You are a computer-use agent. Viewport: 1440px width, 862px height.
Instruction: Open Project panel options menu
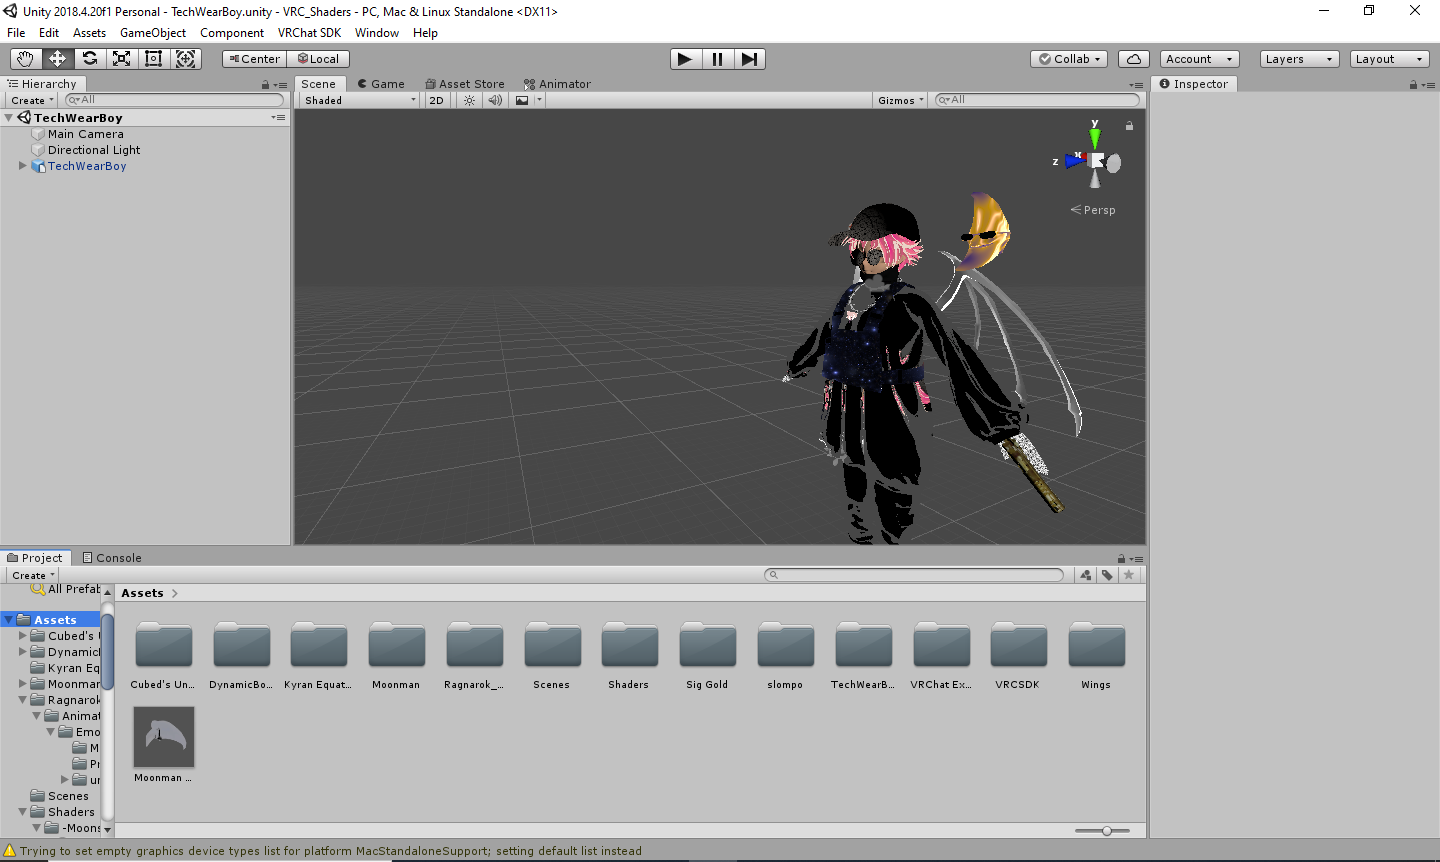(1136, 559)
